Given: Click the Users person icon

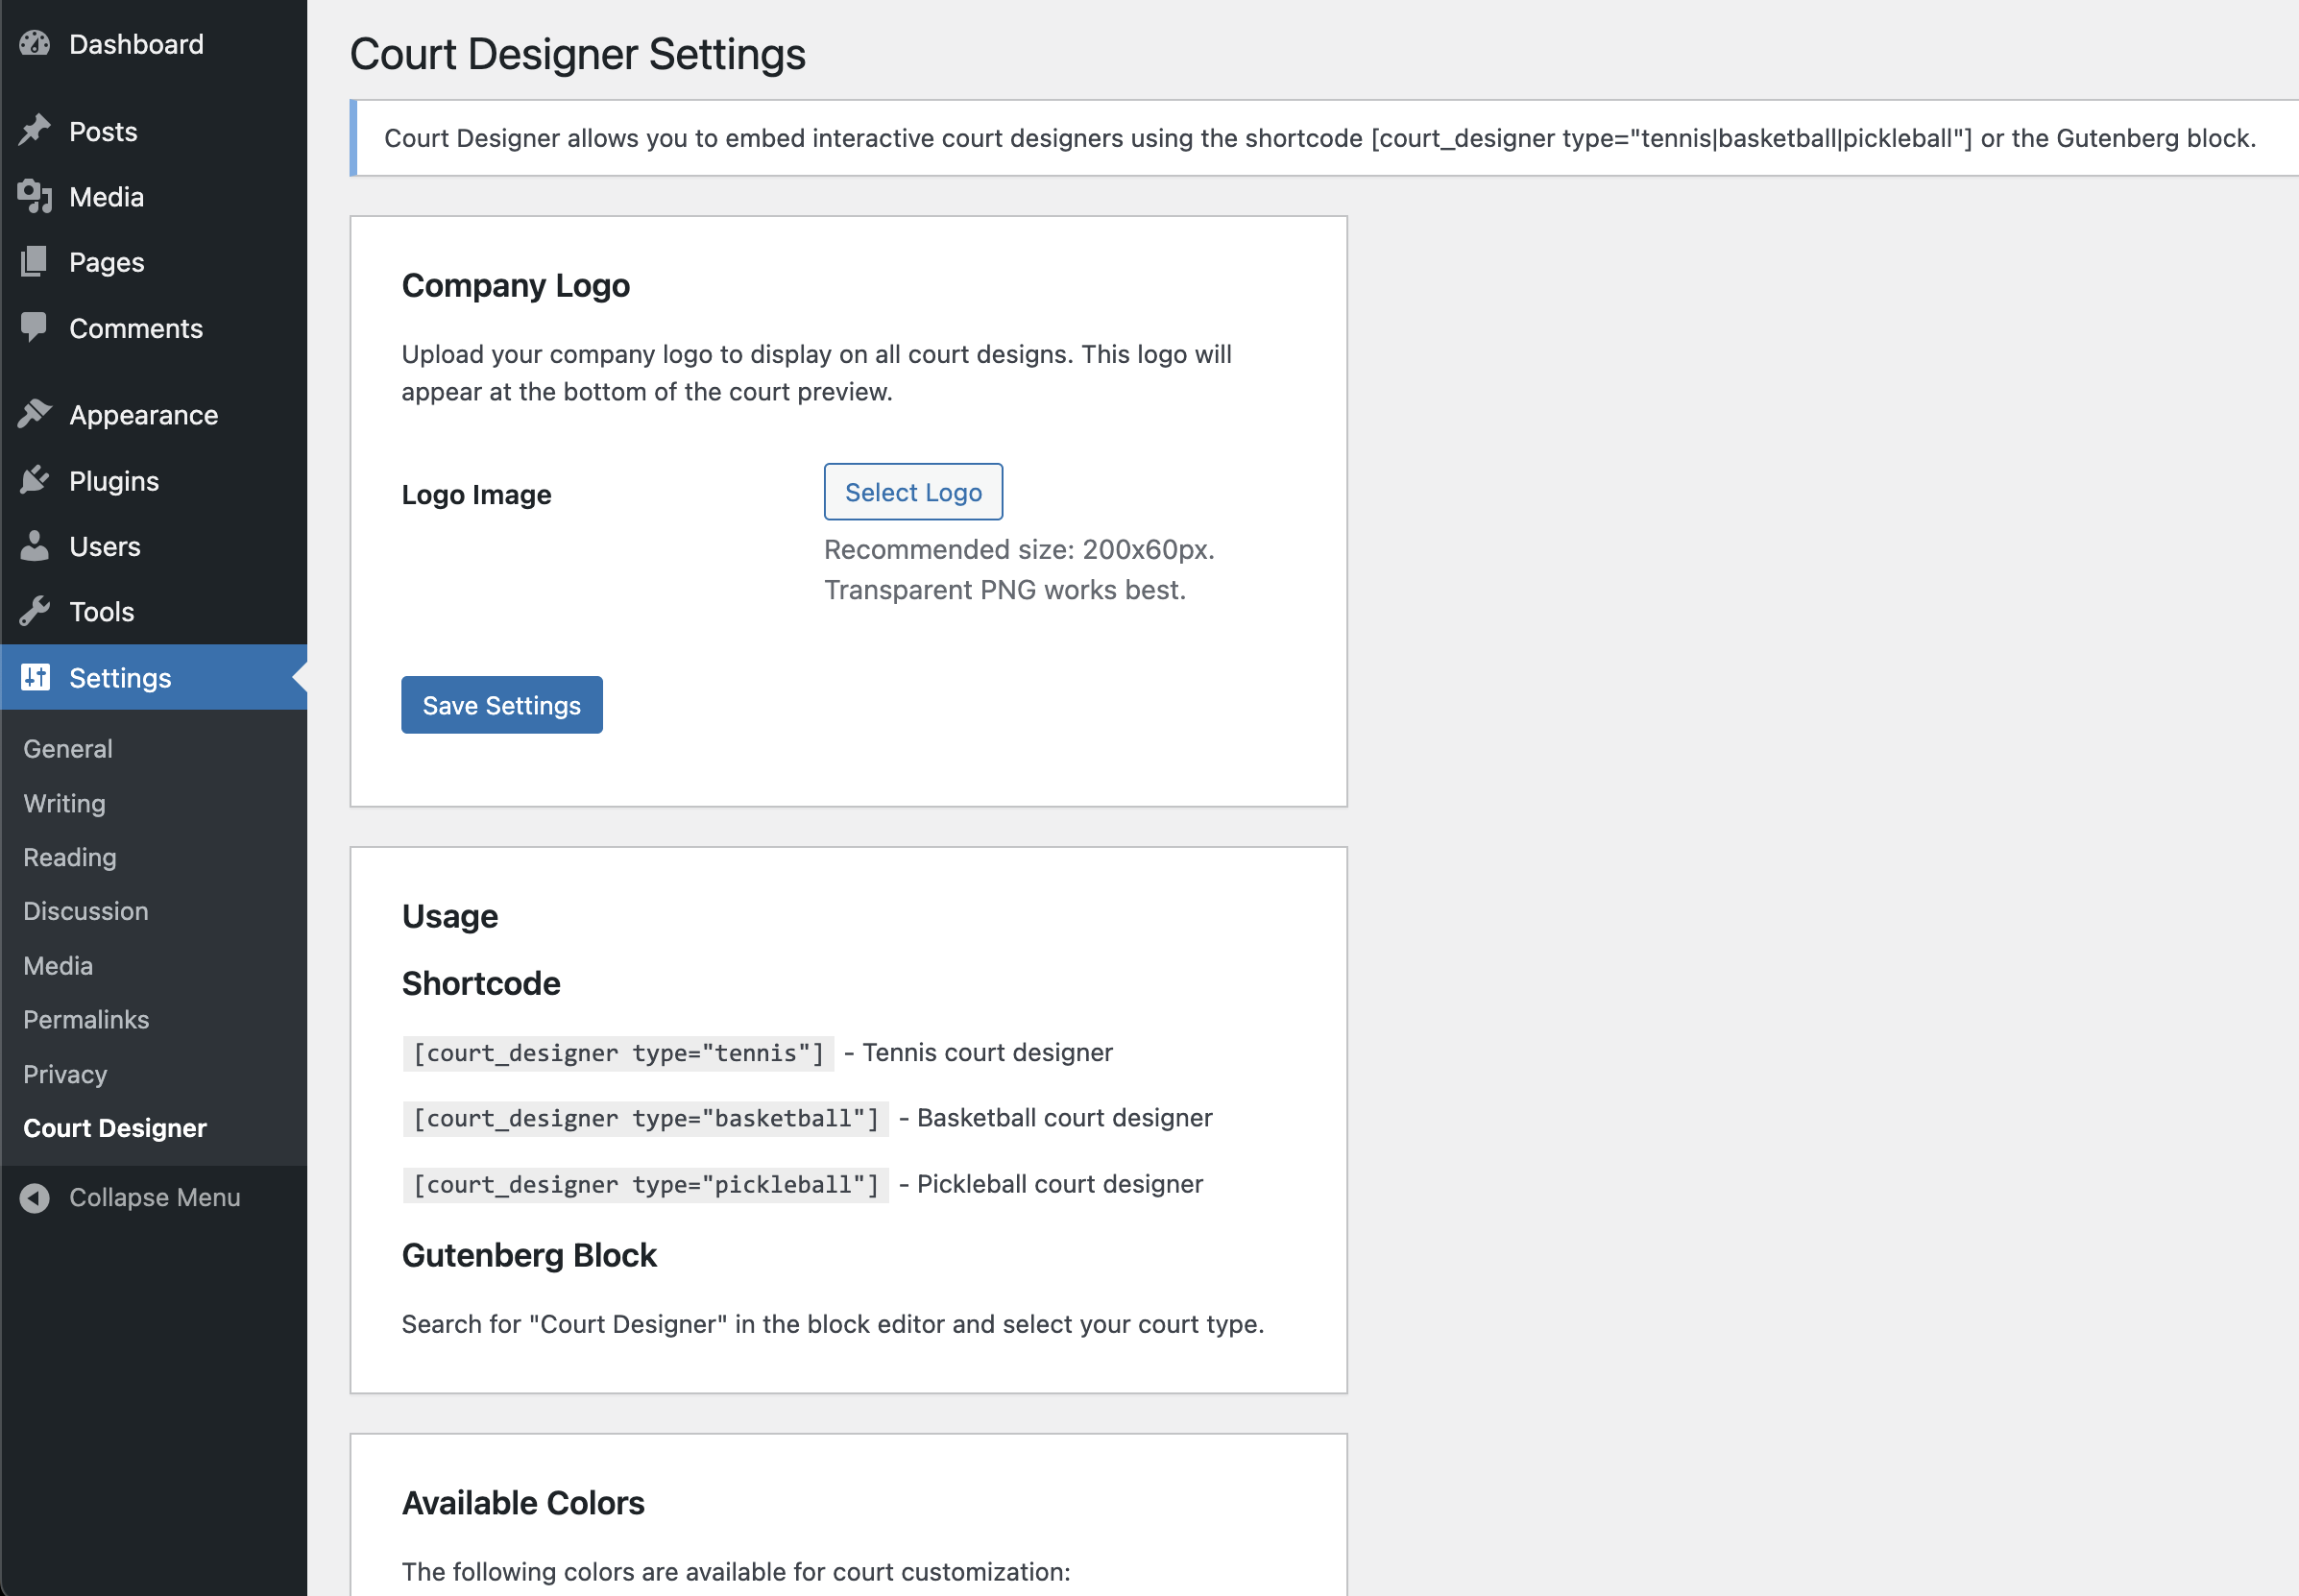Looking at the screenshot, I should [x=36, y=546].
